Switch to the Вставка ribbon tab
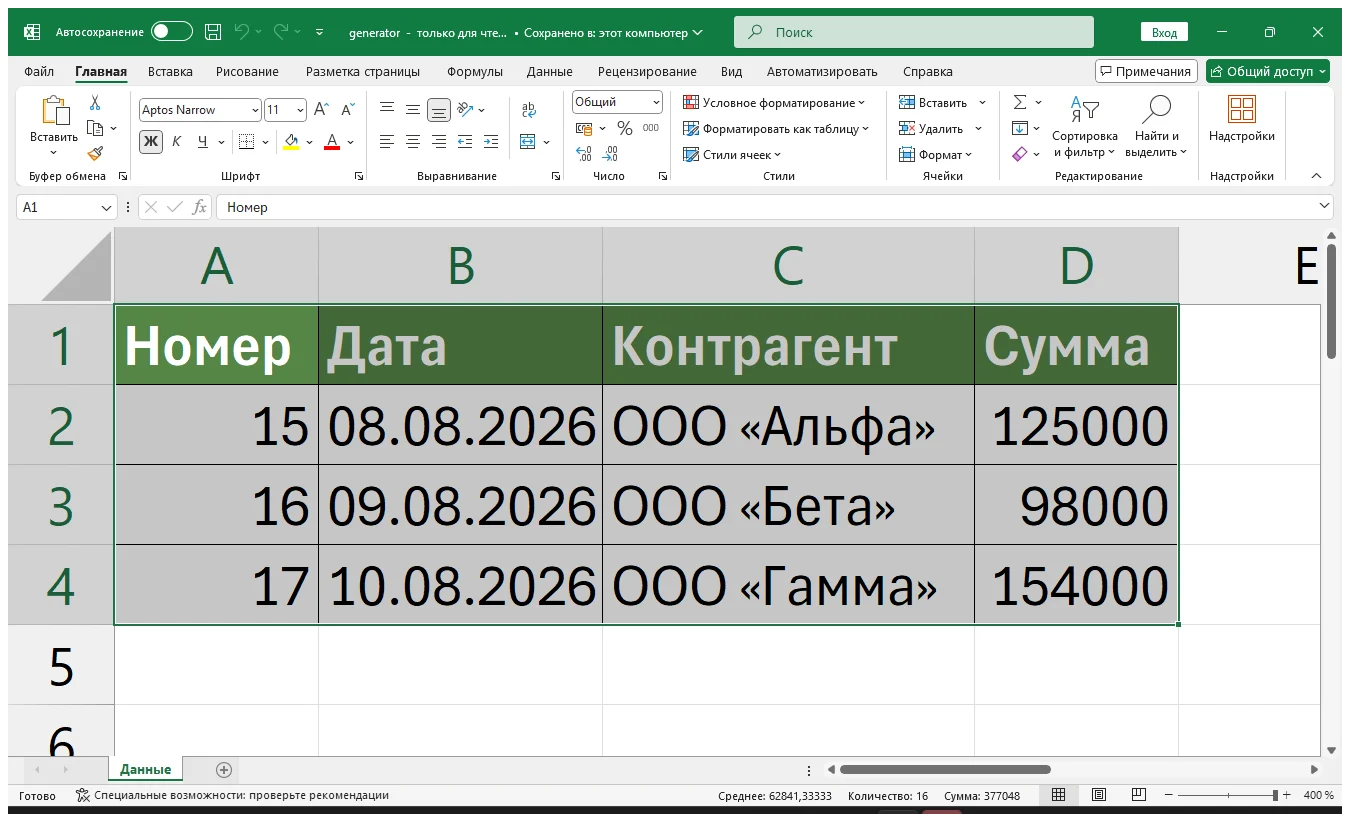The height and width of the screenshot is (814, 1350). (x=170, y=72)
